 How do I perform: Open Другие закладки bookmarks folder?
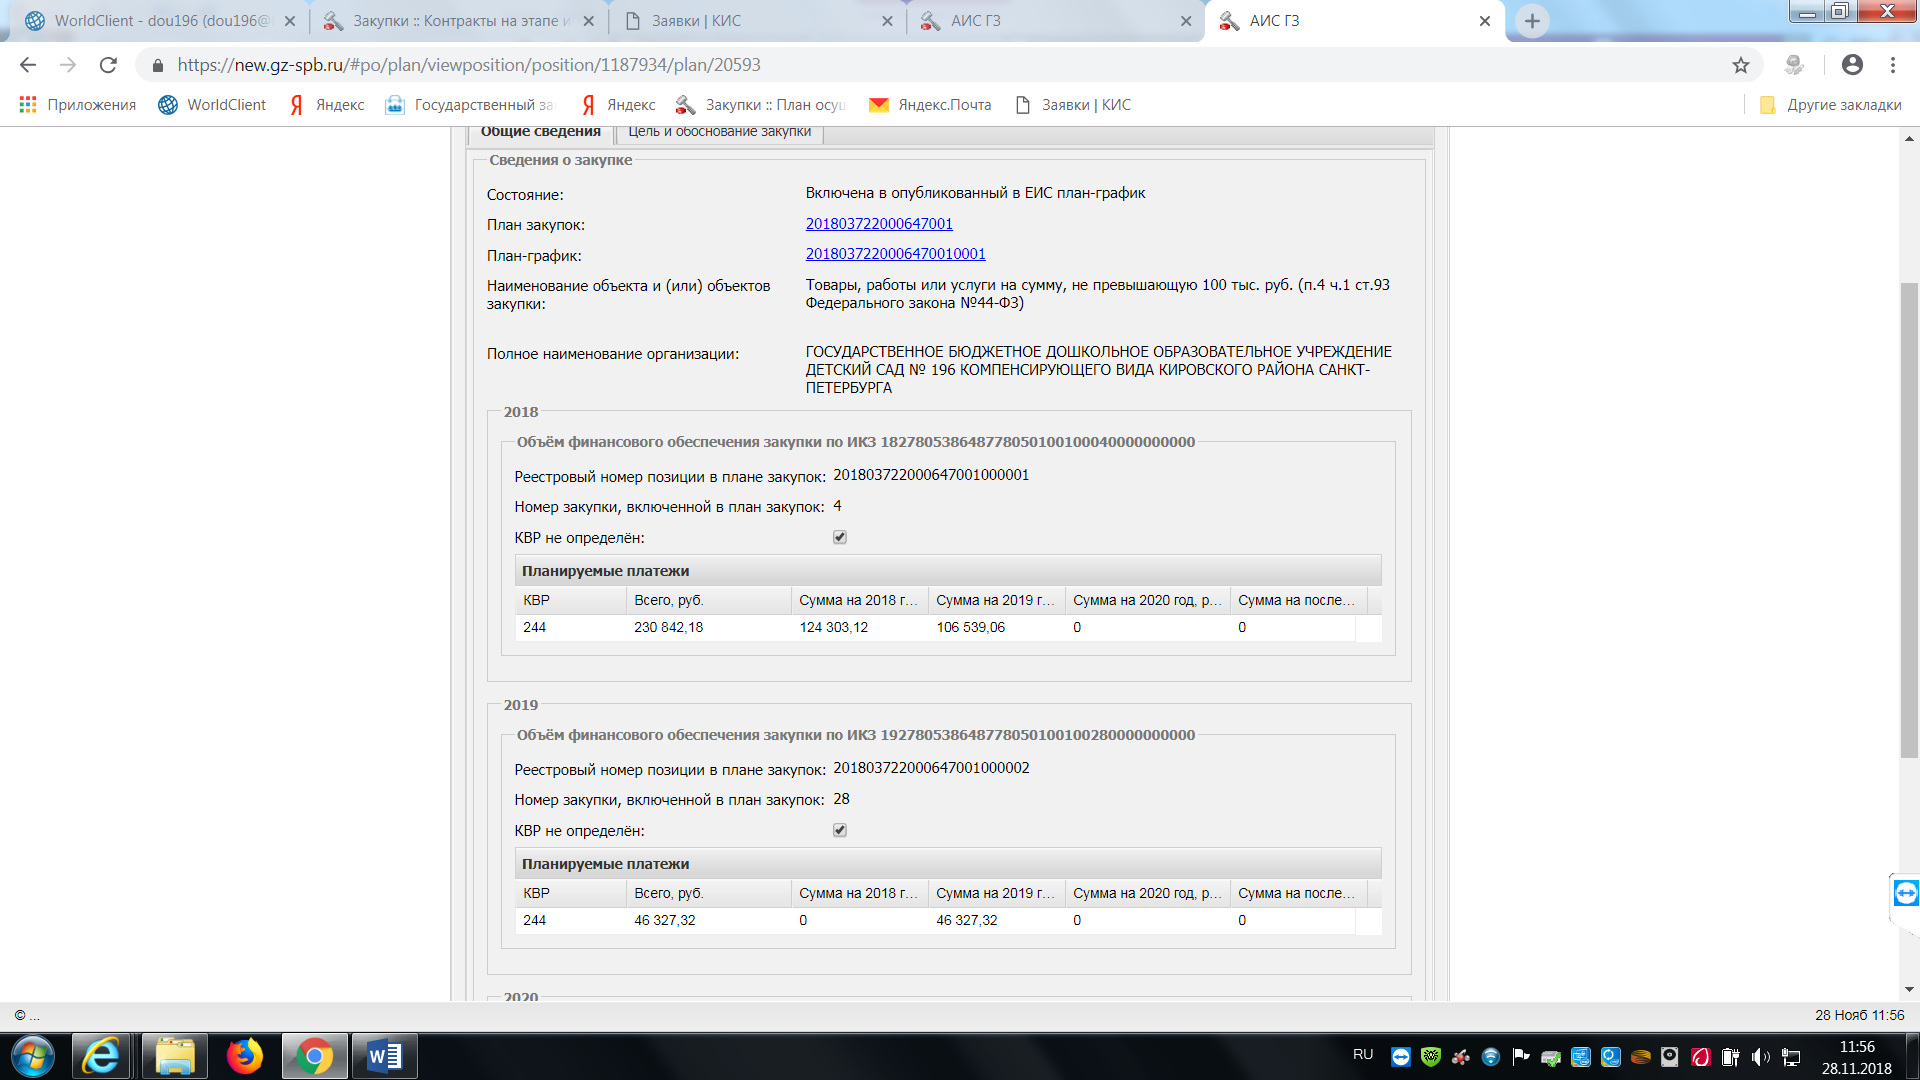[1831, 105]
